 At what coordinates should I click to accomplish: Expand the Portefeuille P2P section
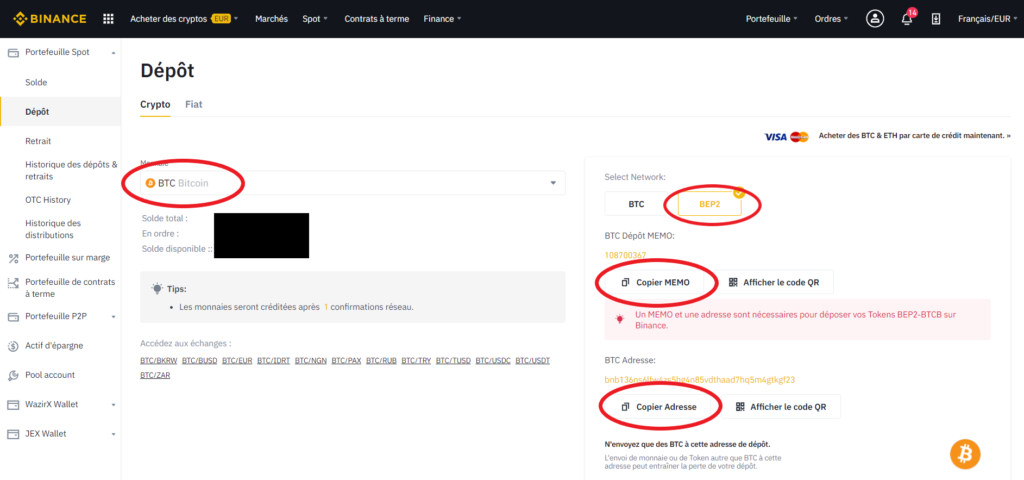[114, 317]
